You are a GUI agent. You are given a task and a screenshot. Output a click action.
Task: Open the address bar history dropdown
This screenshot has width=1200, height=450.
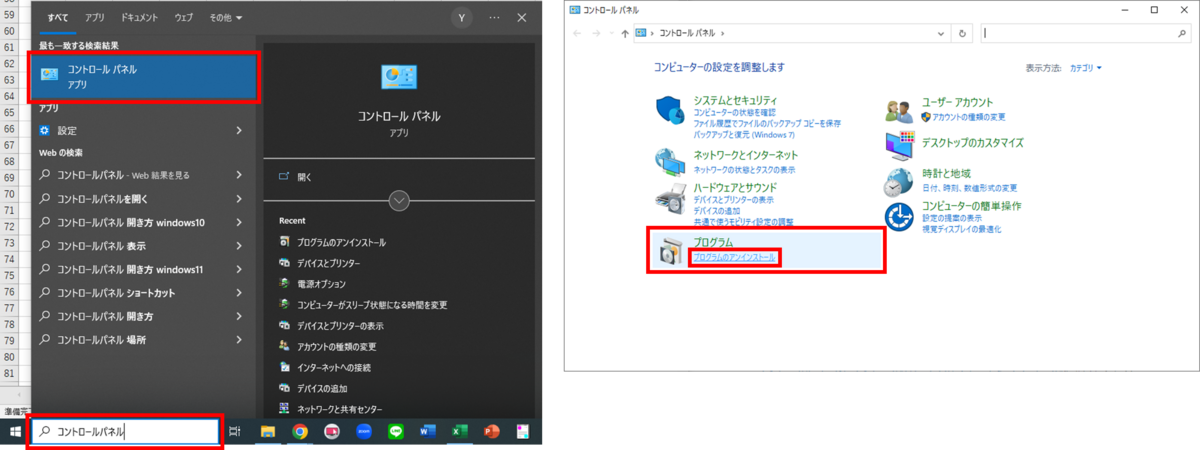point(940,33)
